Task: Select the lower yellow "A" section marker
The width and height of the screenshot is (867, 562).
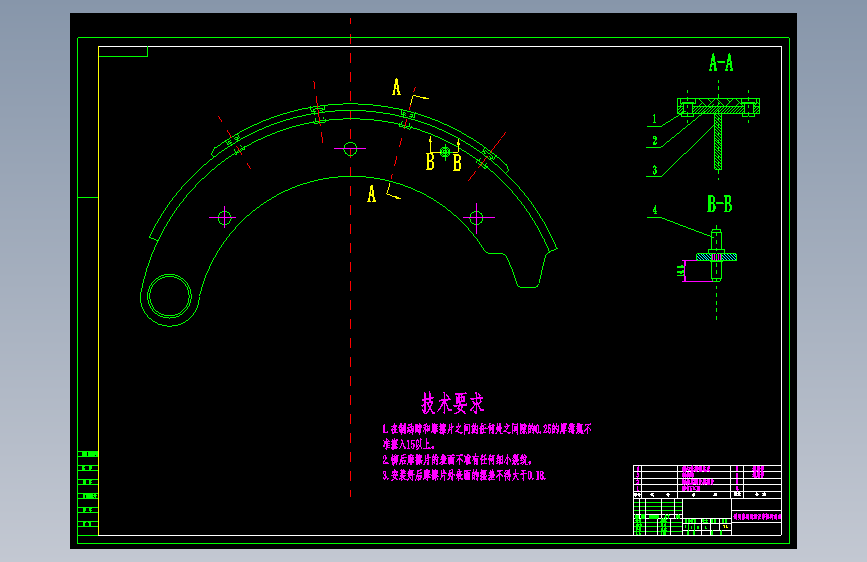Action: coord(372,194)
